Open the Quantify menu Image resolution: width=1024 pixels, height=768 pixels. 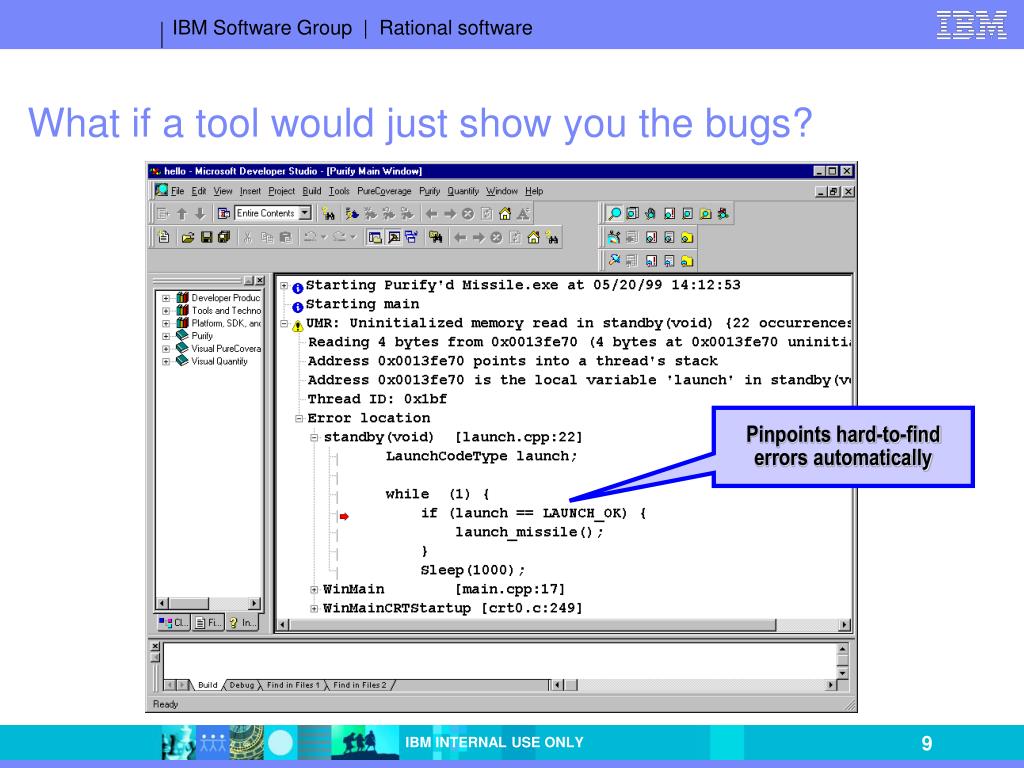(x=463, y=191)
